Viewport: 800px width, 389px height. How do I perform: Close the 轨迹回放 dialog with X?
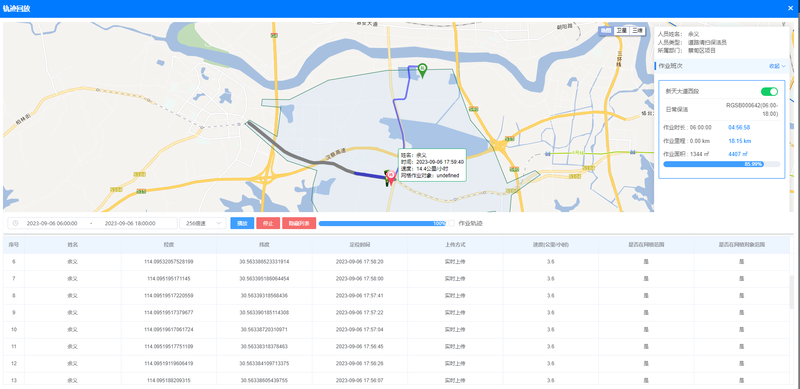[790, 8]
